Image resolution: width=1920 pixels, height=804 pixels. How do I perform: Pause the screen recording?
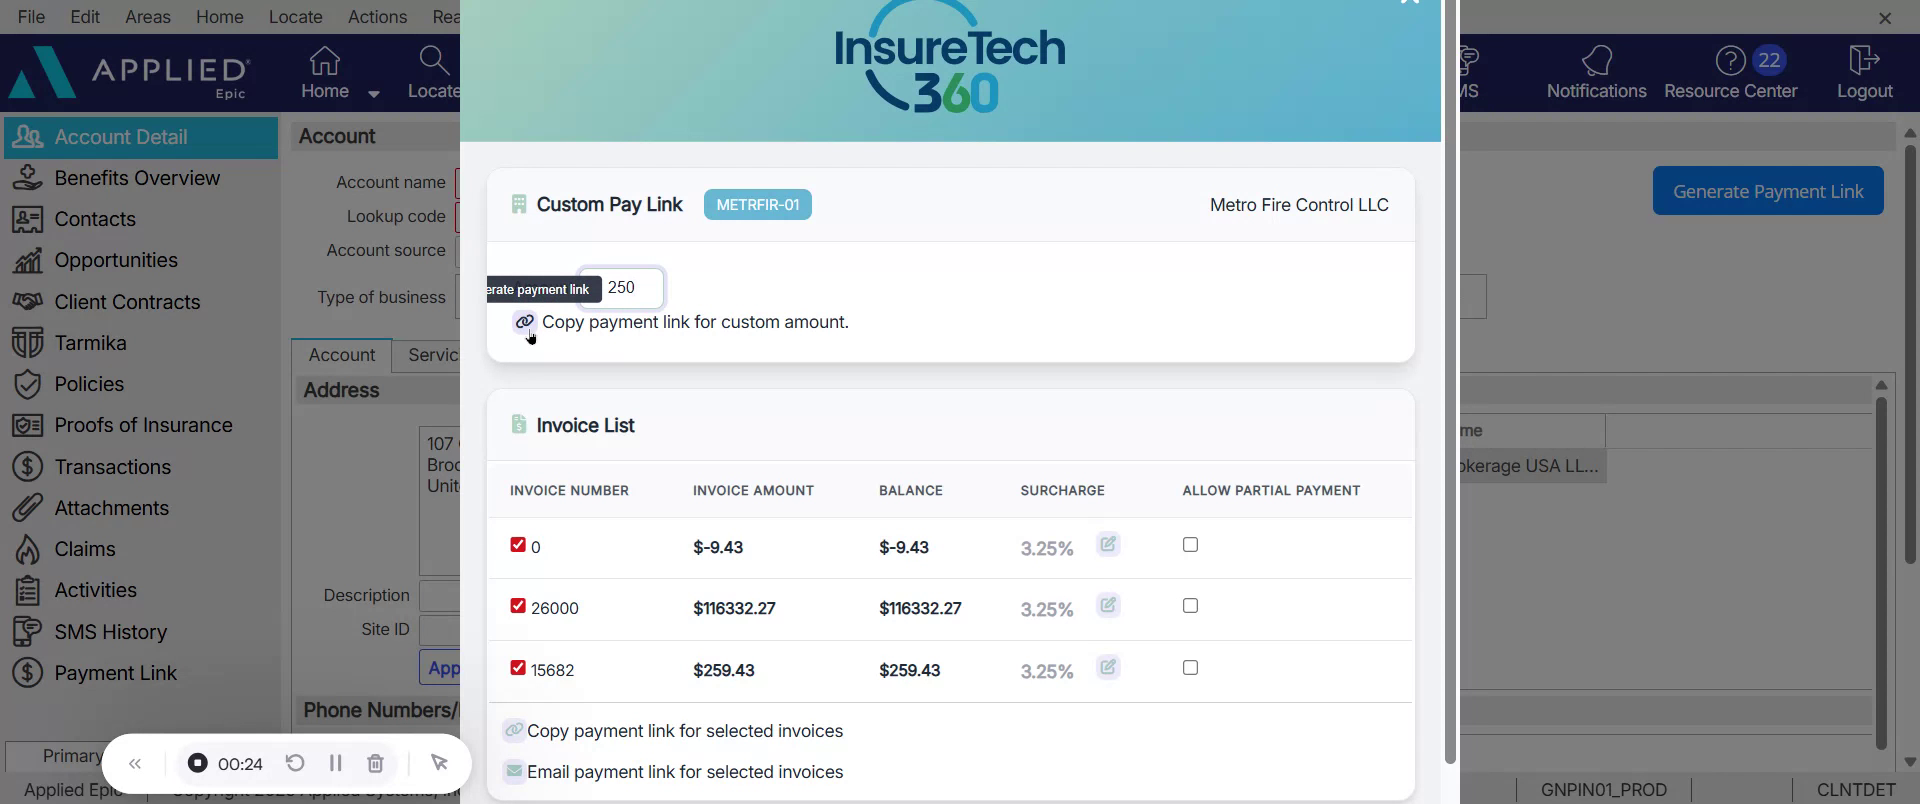coord(335,764)
